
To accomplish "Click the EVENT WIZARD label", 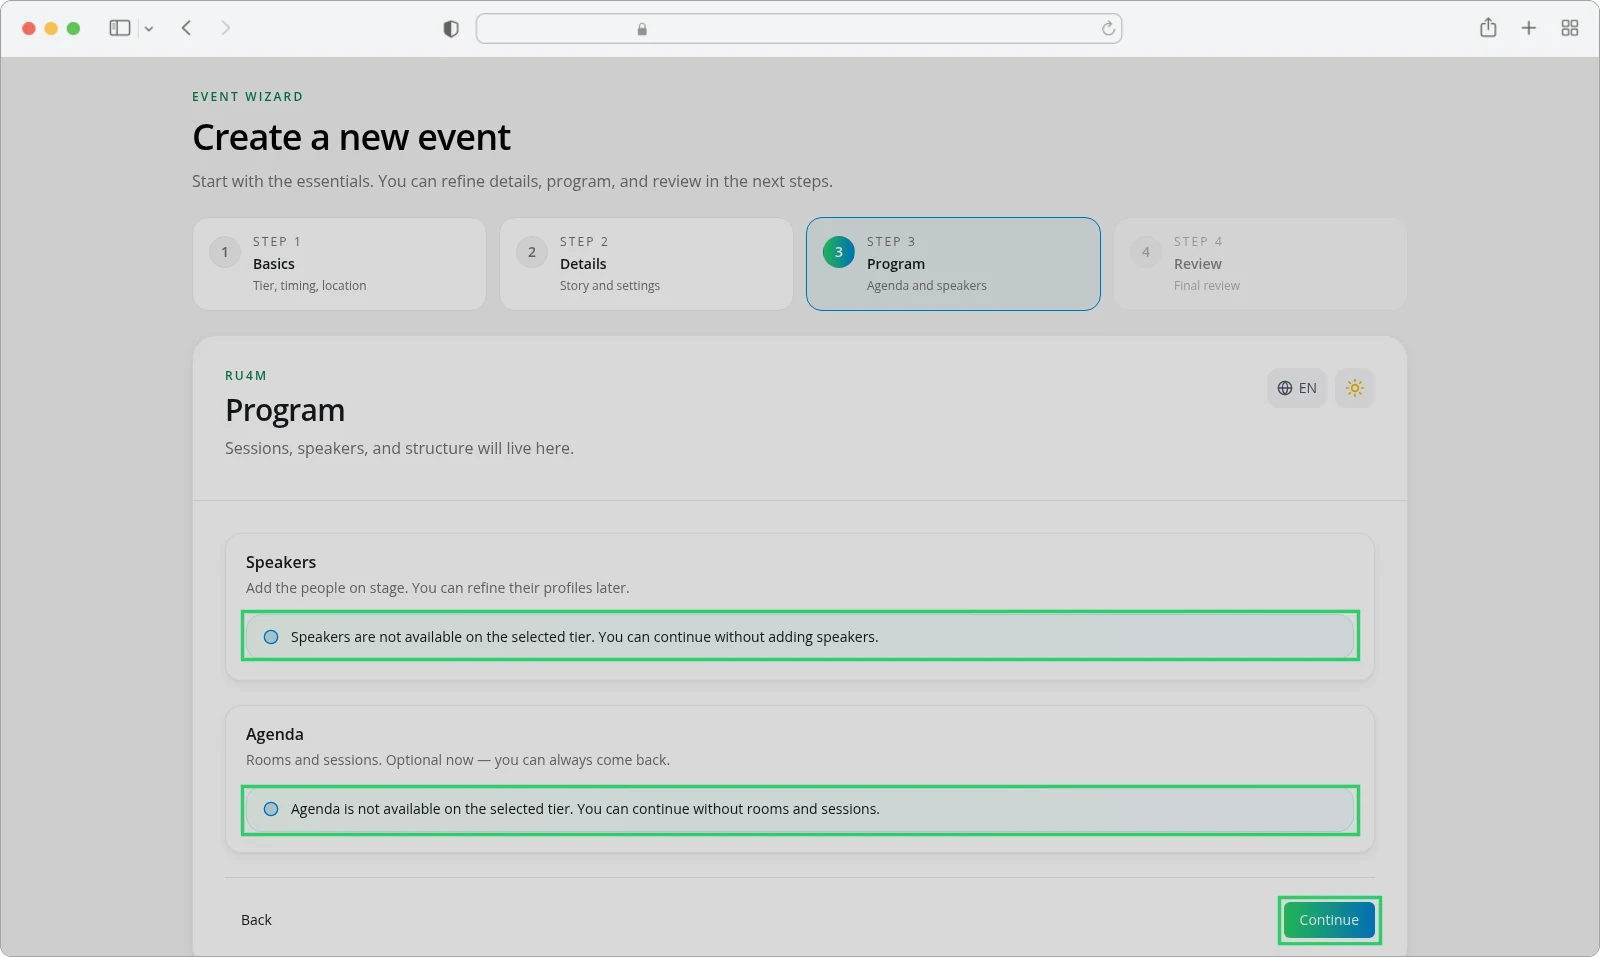I will pyautogui.click(x=248, y=97).
